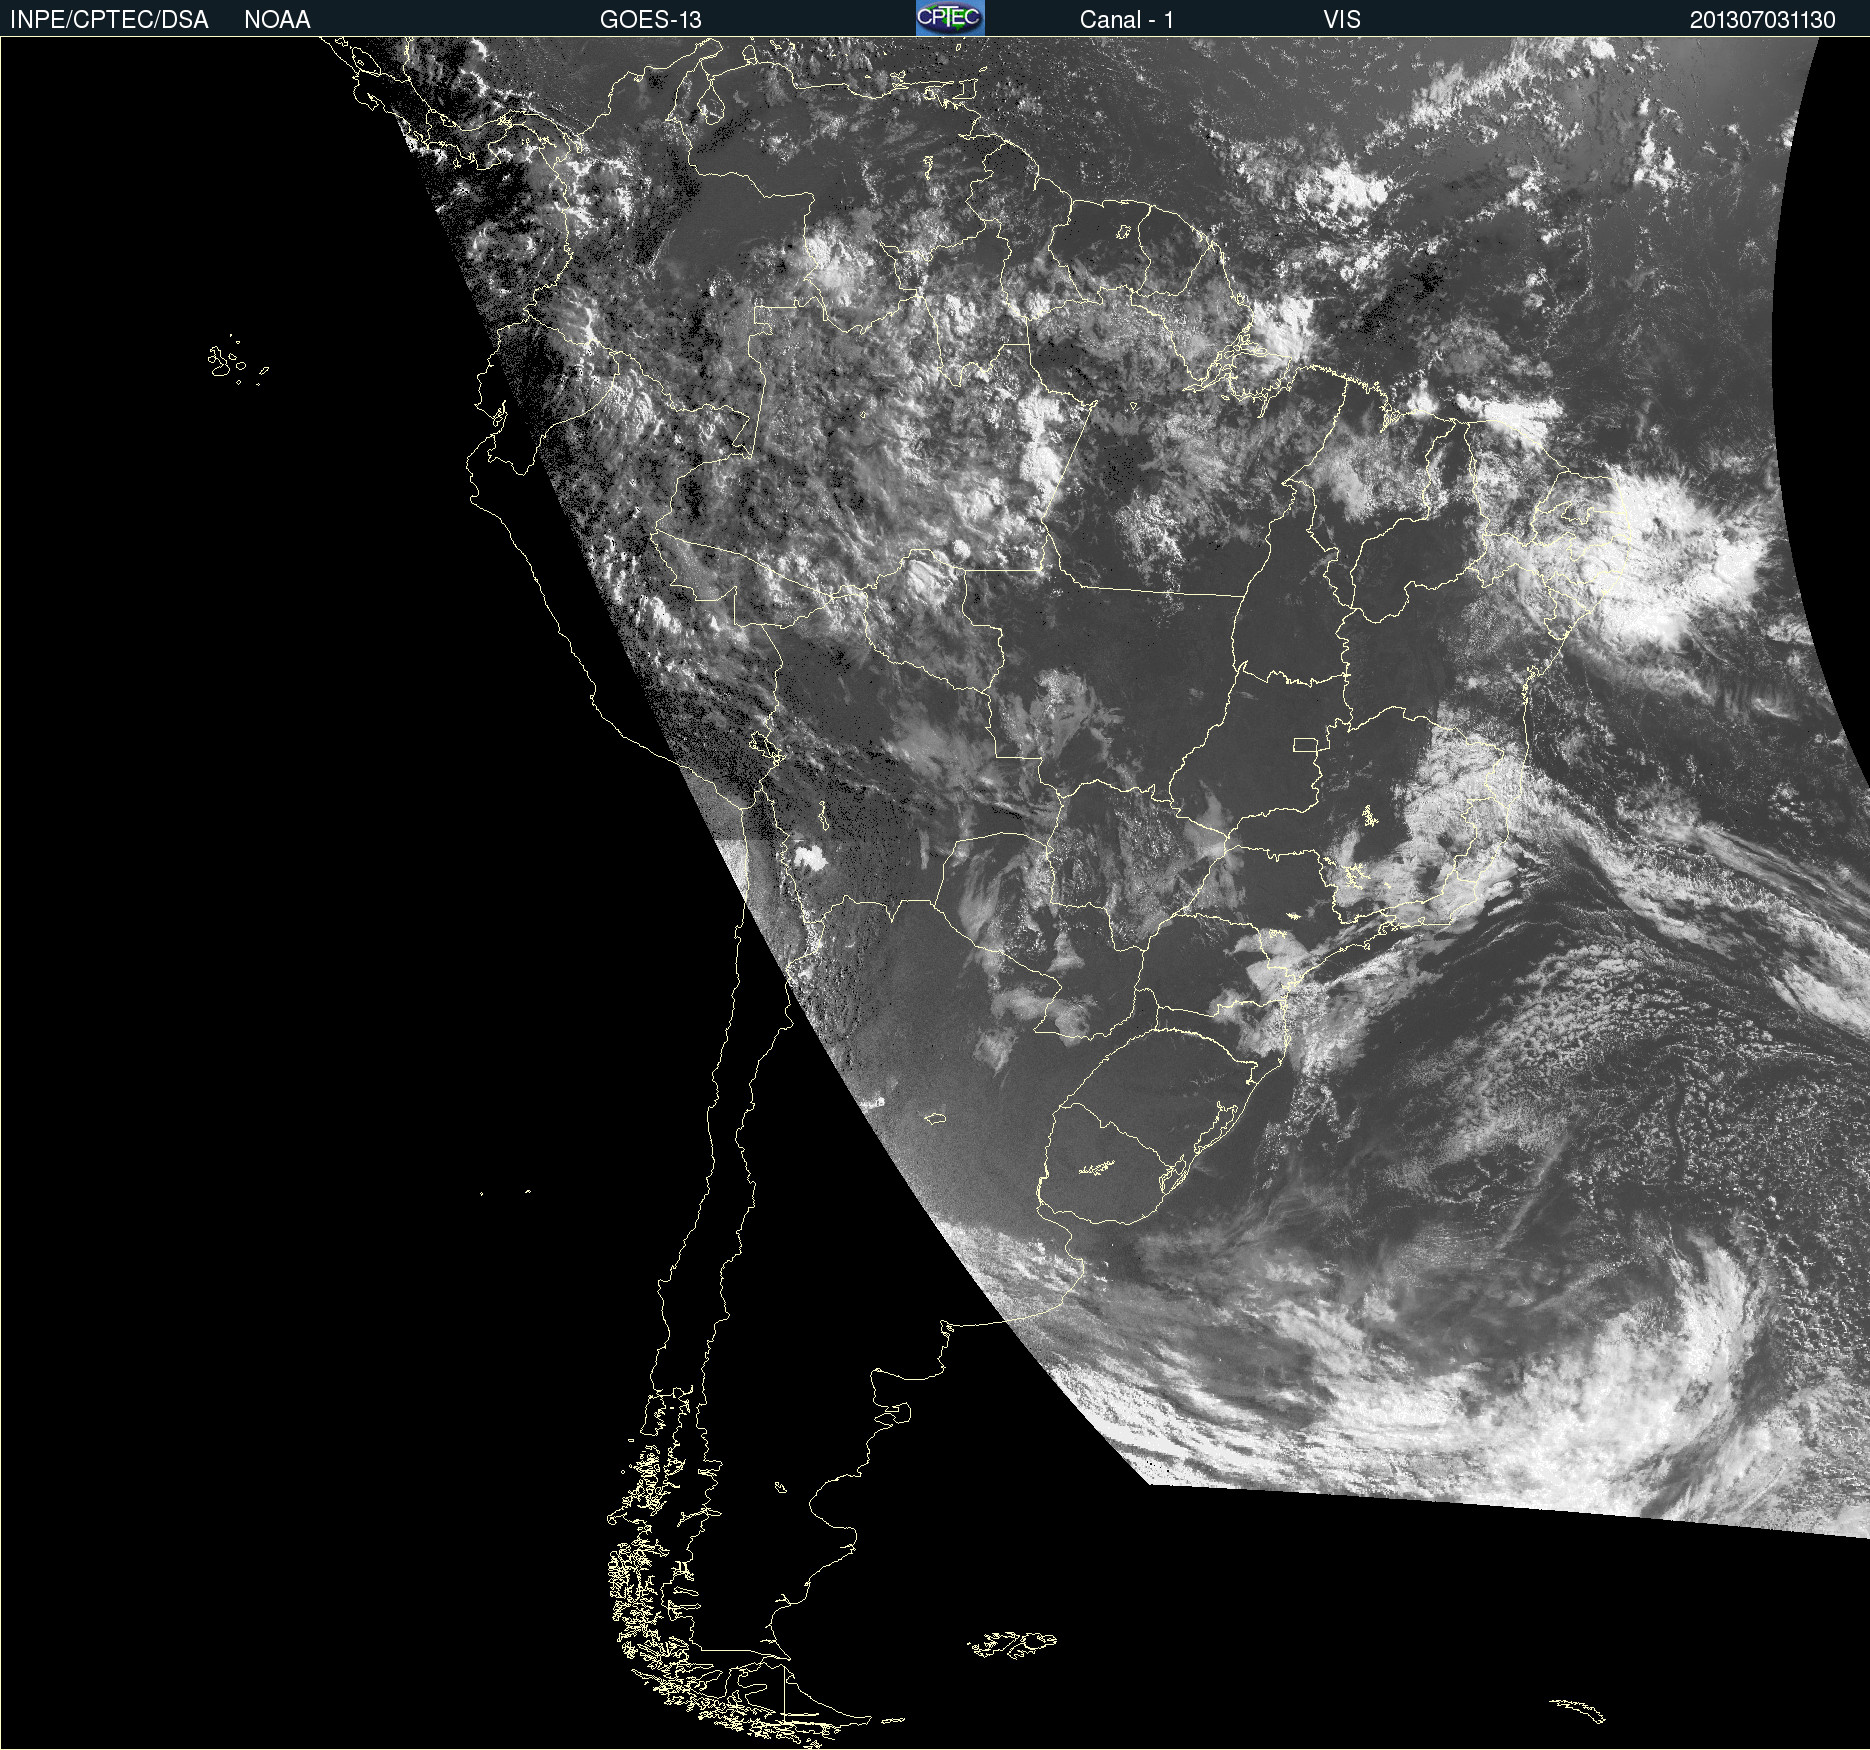Click the CPTEC logo in header
The width and height of the screenshot is (1870, 1750).
coord(949,18)
